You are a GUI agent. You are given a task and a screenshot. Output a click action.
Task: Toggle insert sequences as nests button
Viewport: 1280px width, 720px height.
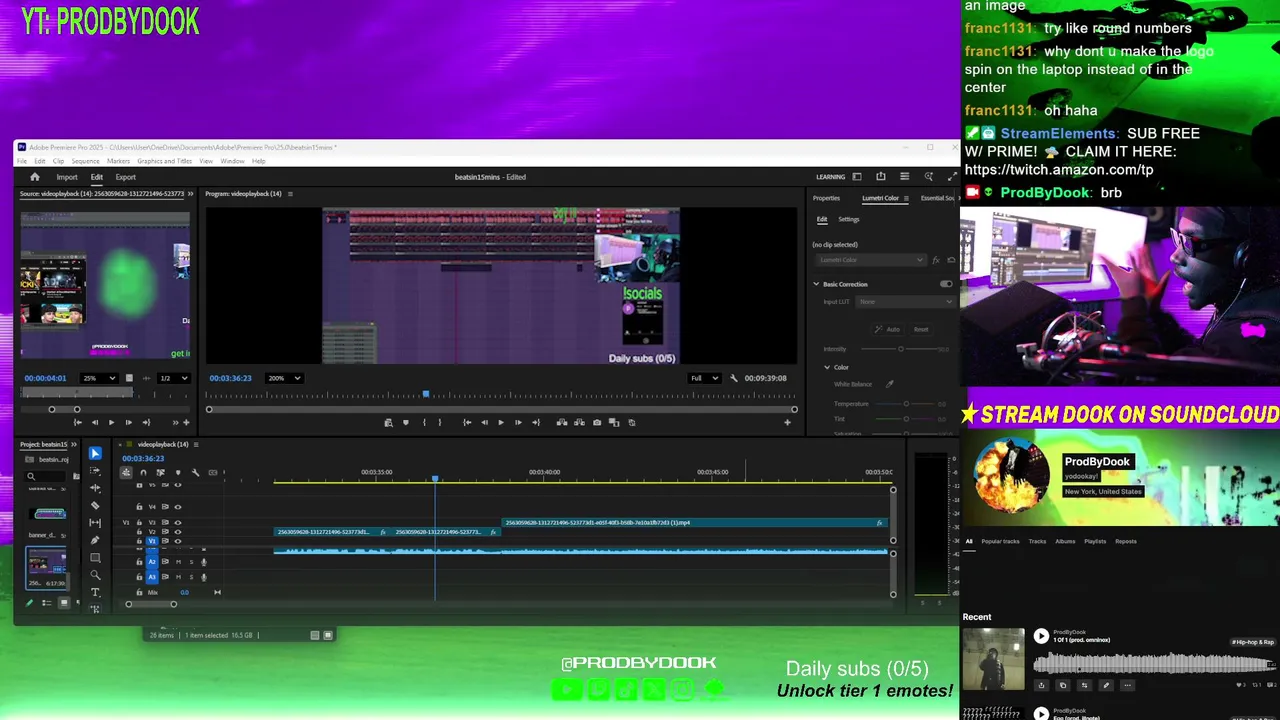[126, 472]
